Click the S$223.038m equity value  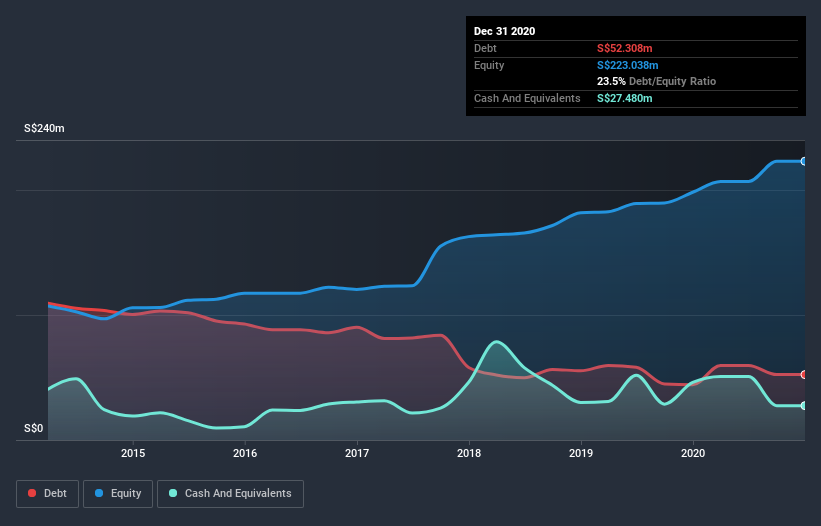click(x=628, y=65)
